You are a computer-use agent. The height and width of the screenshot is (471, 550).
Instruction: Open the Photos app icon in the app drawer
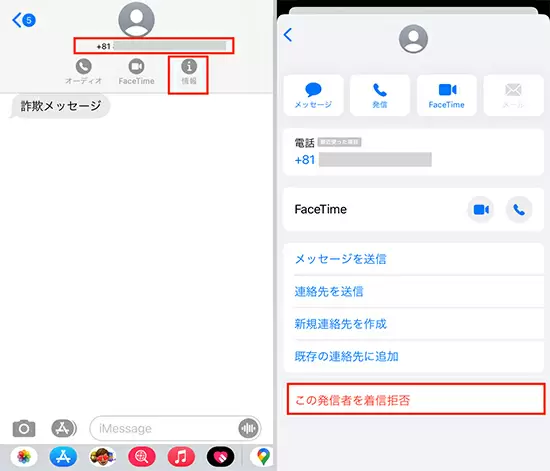coord(24,457)
